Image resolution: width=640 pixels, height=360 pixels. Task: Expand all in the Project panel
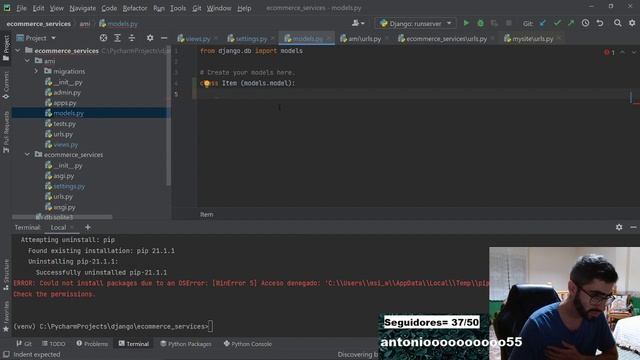tap(118, 38)
